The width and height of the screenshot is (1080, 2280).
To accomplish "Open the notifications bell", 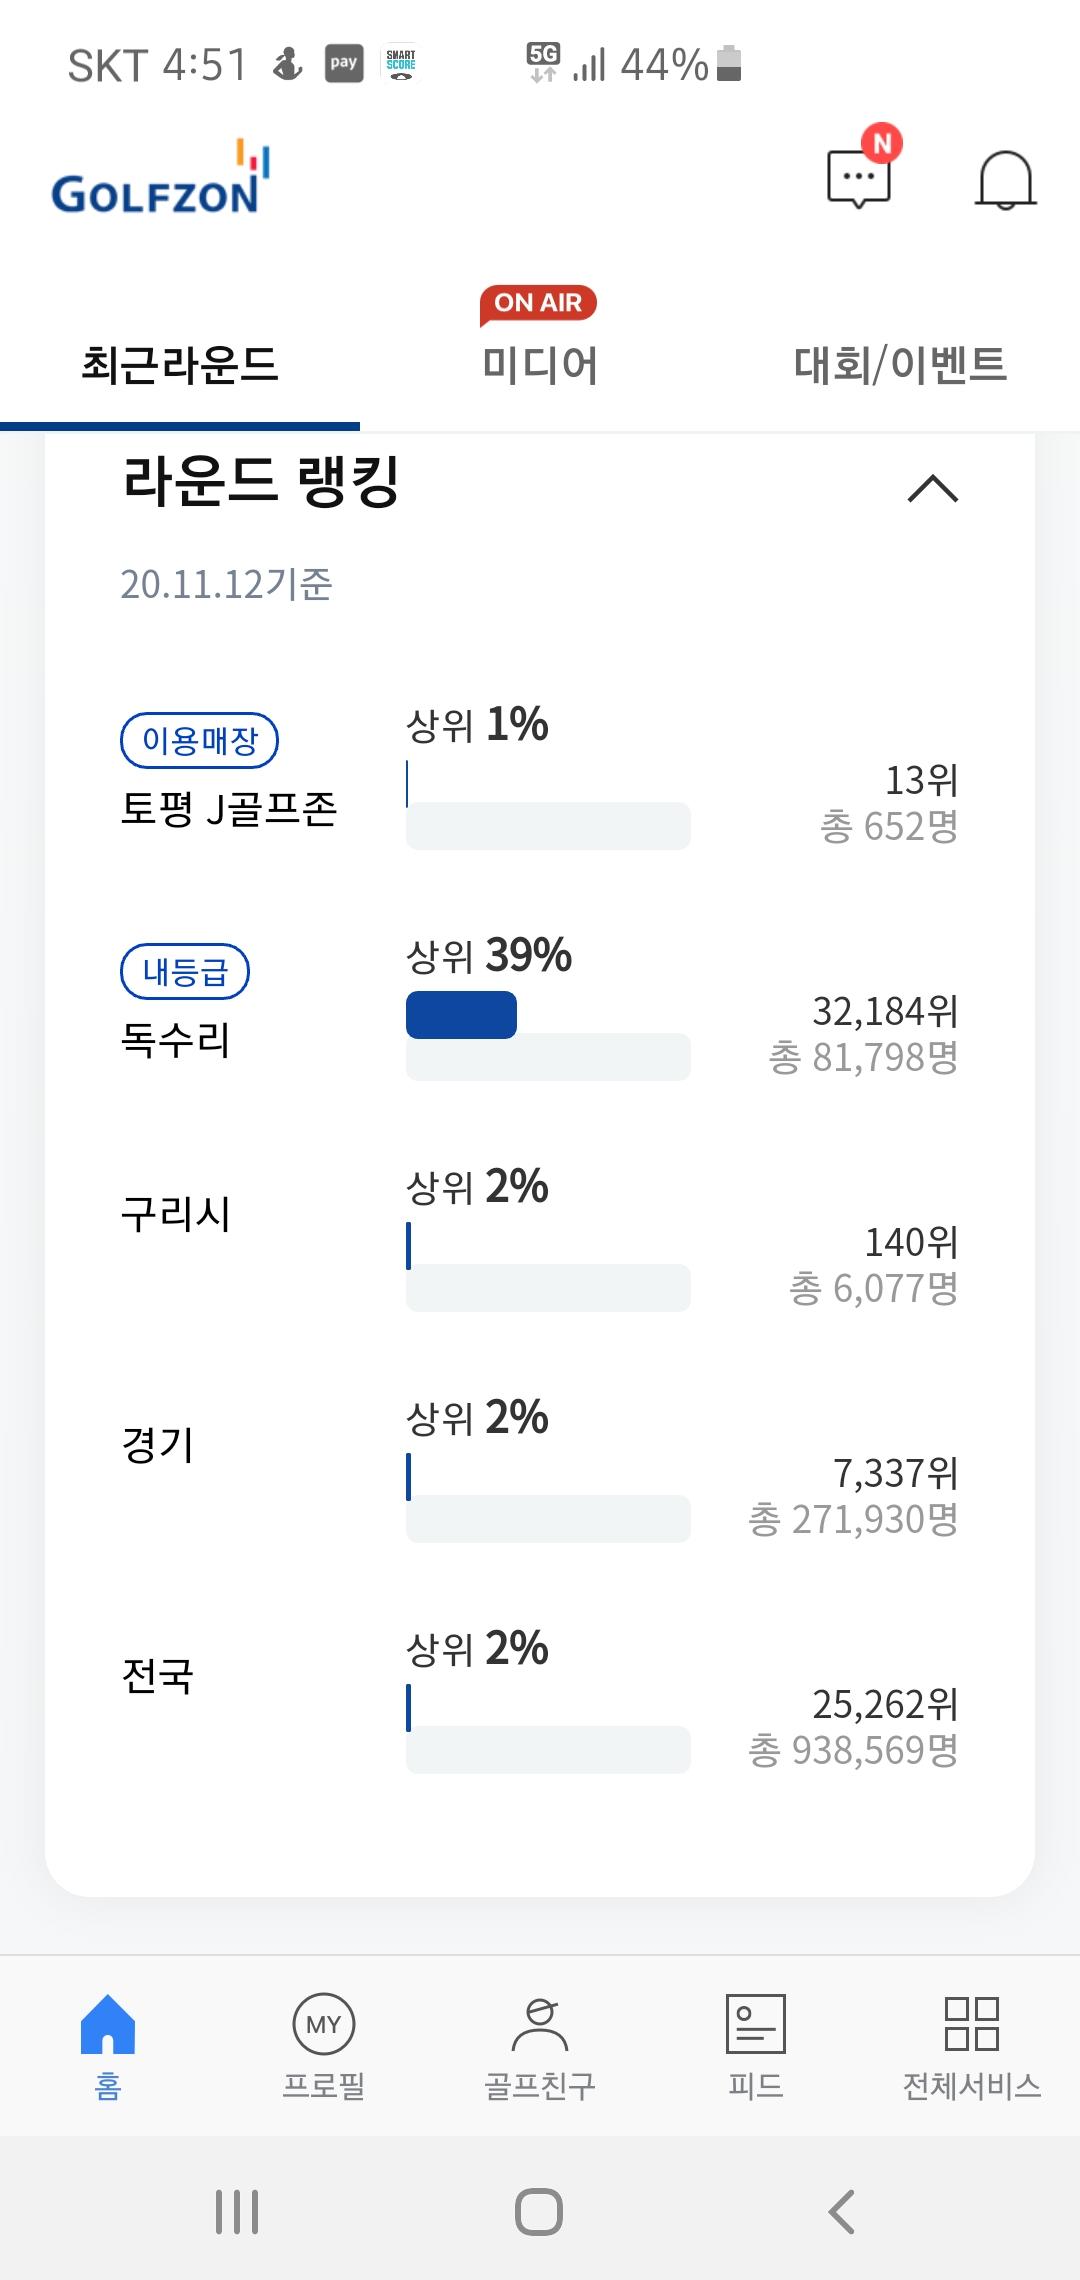I will [x=1004, y=180].
